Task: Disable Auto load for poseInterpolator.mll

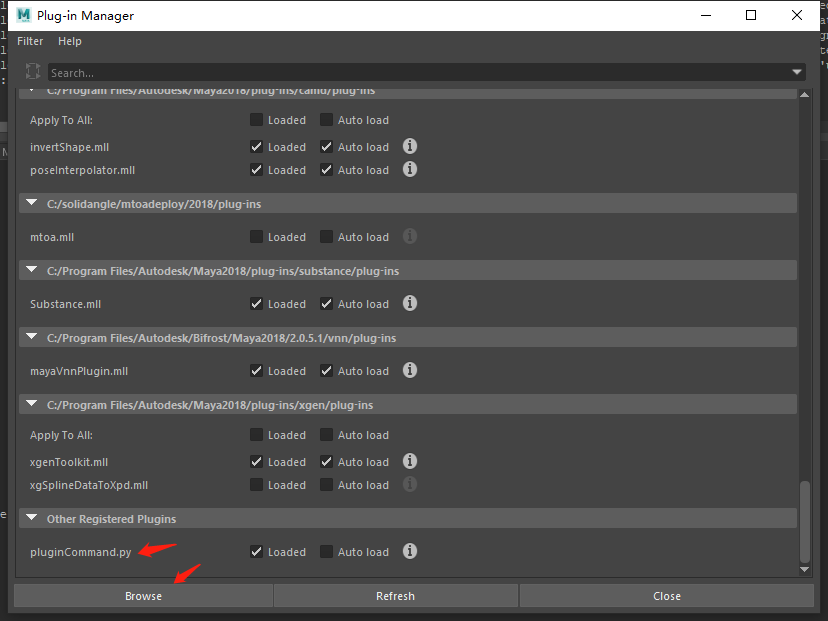Action: coord(326,170)
